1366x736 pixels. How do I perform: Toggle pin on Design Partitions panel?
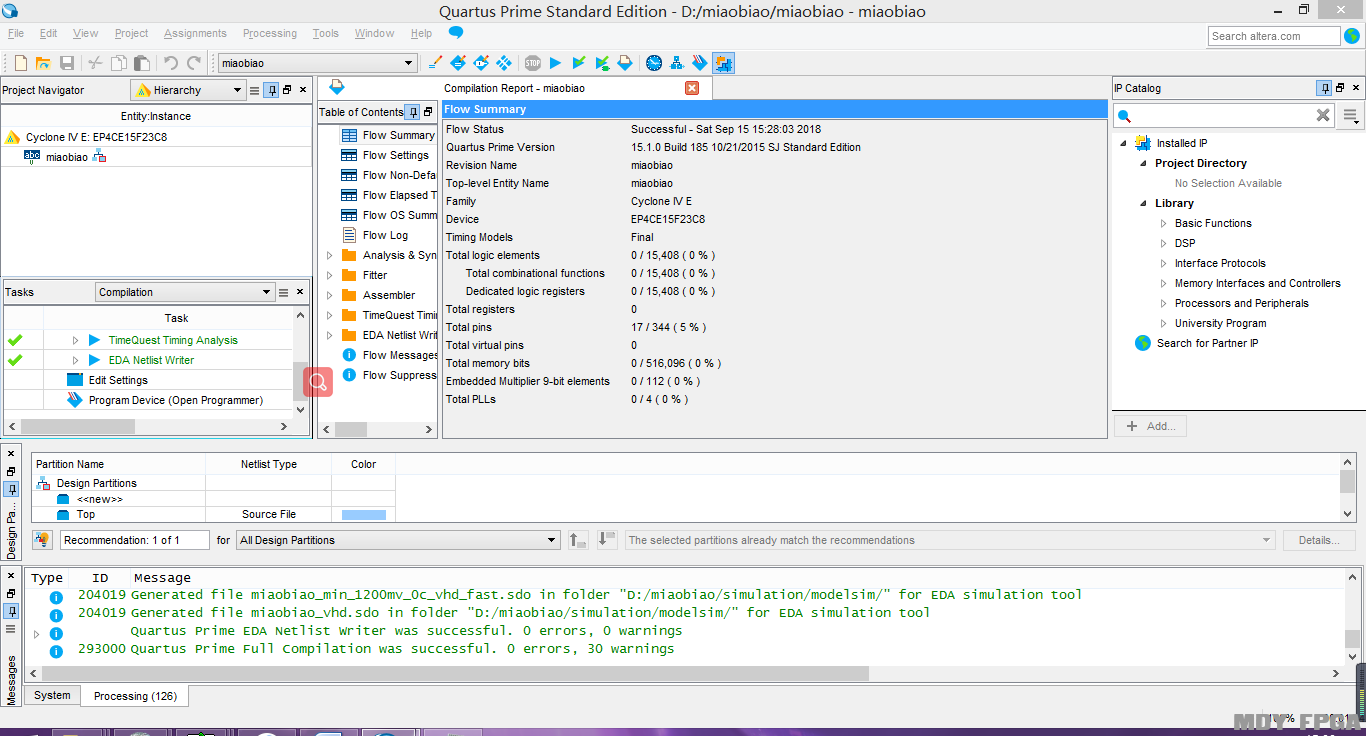[x=11, y=489]
